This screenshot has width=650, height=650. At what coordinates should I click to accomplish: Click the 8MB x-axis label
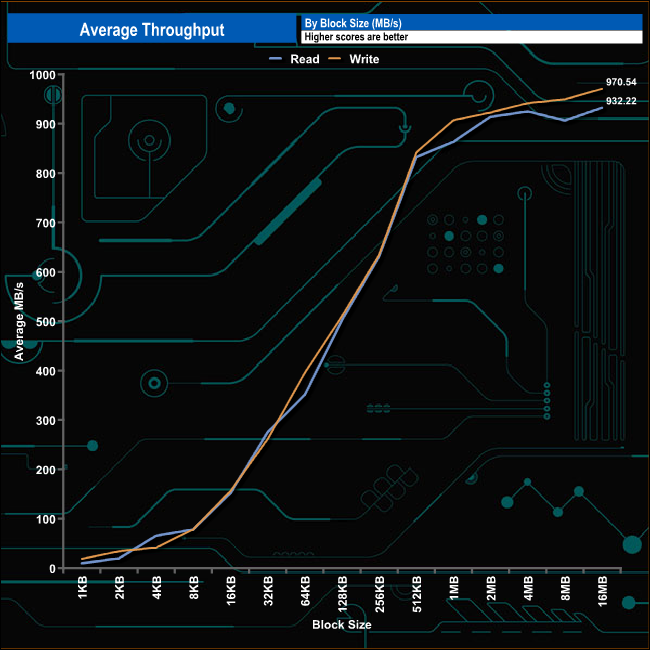(565, 588)
